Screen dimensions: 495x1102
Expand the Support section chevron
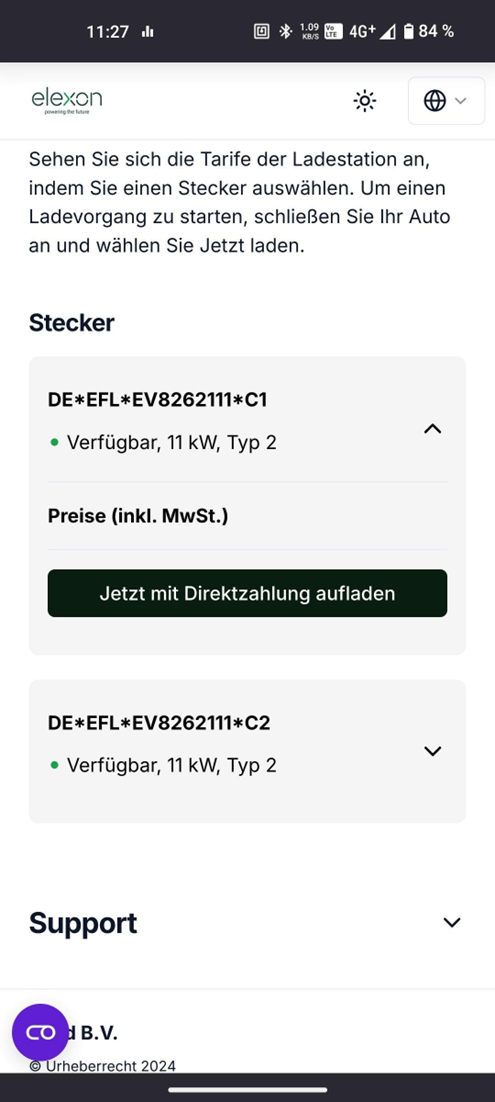click(452, 923)
